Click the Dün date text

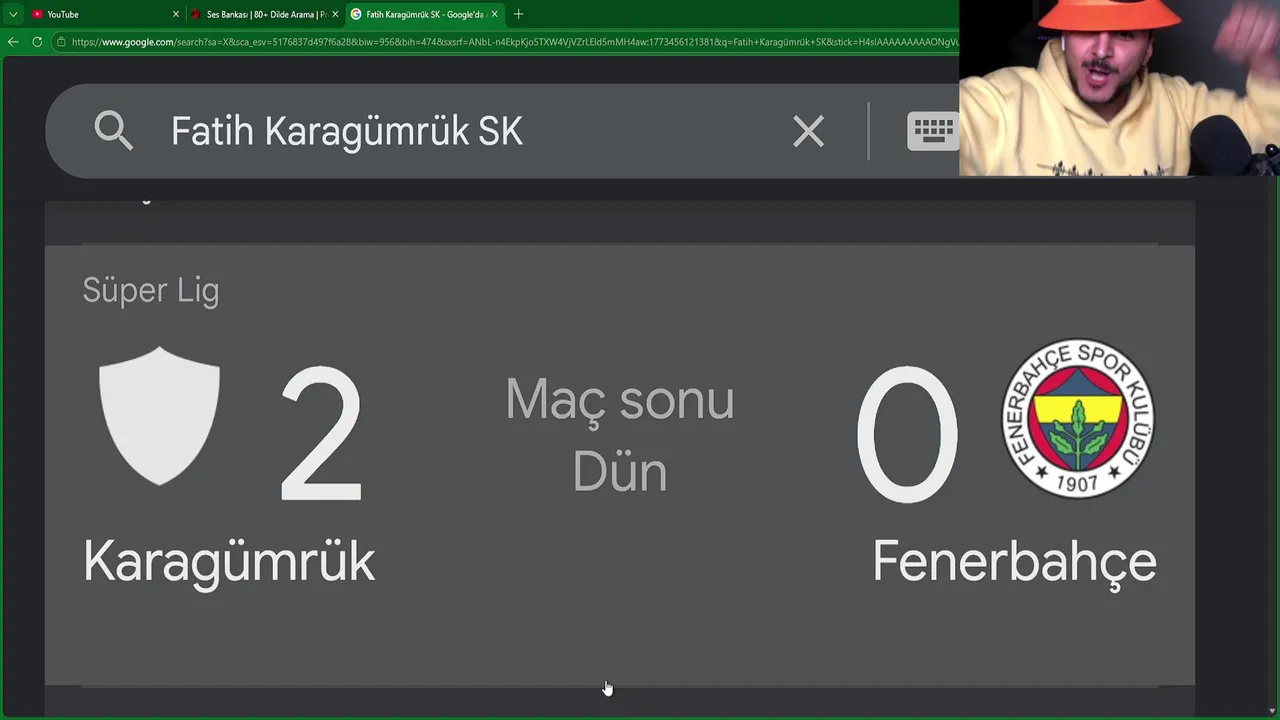(x=620, y=472)
